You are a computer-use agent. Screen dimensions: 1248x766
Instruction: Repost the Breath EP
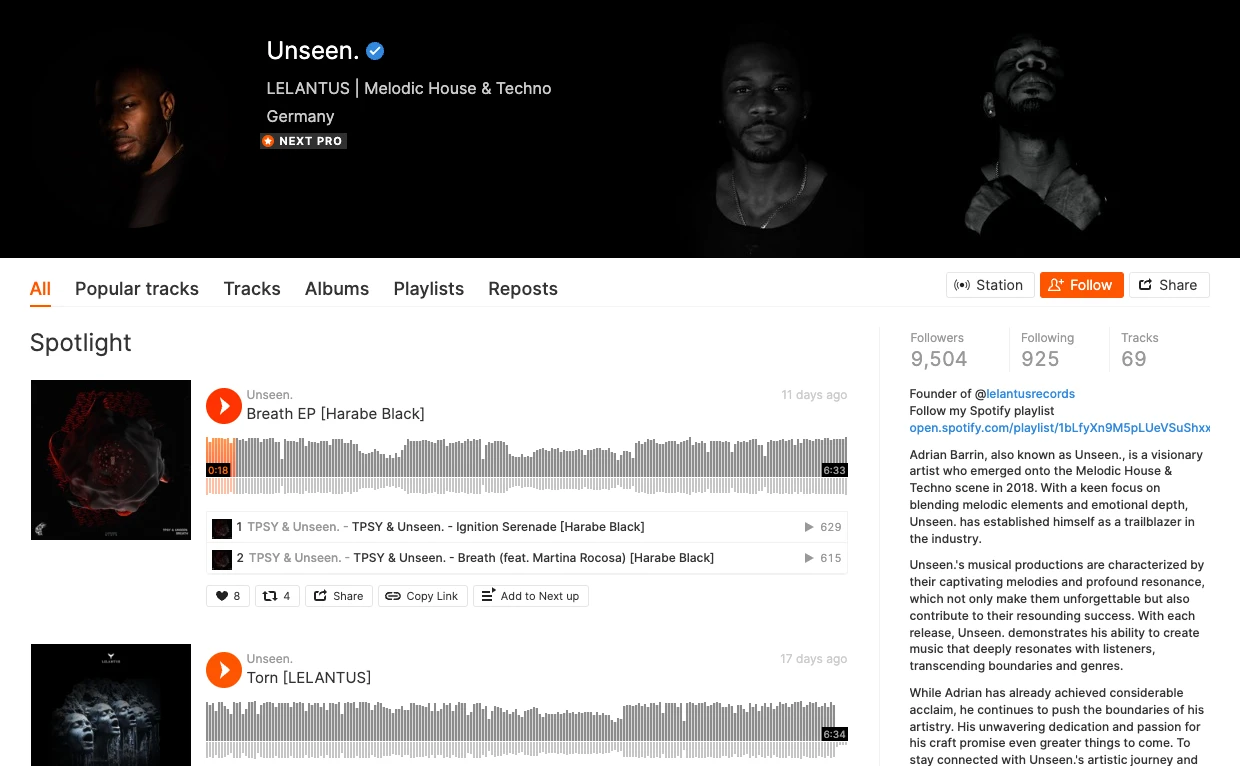(277, 596)
